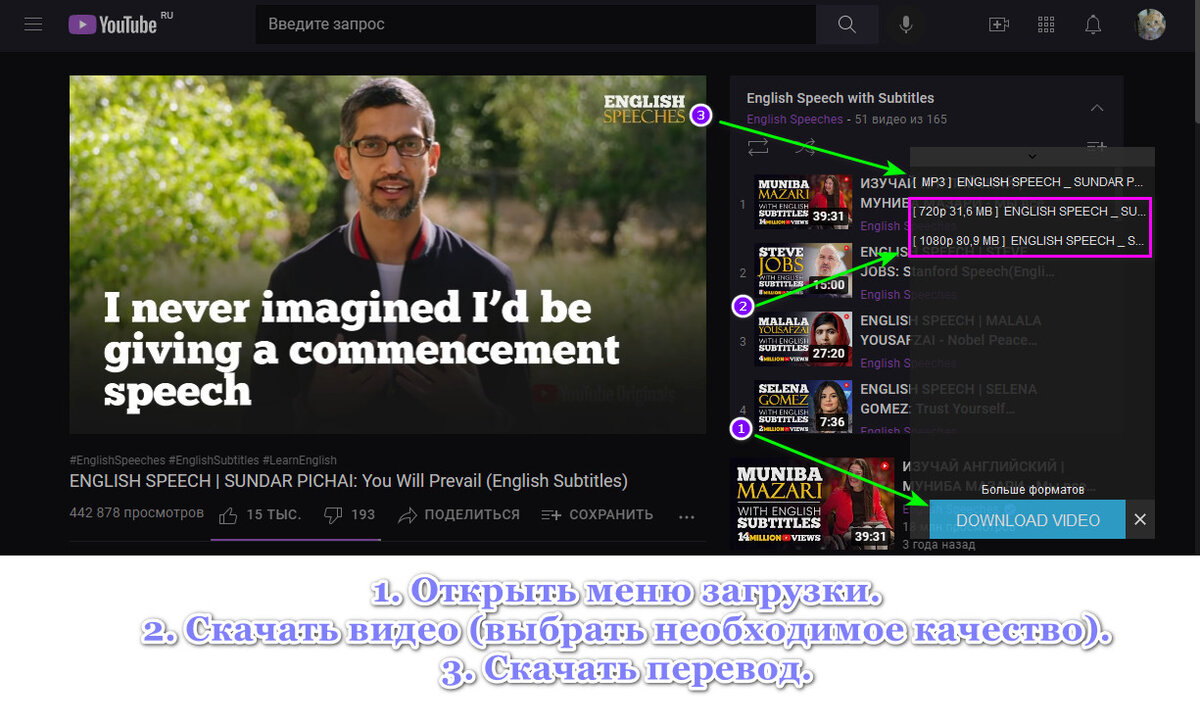Select Muniba Mazari playlist thumbnail 39:31
Screen dimensions: 1200x725
(803, 203)
